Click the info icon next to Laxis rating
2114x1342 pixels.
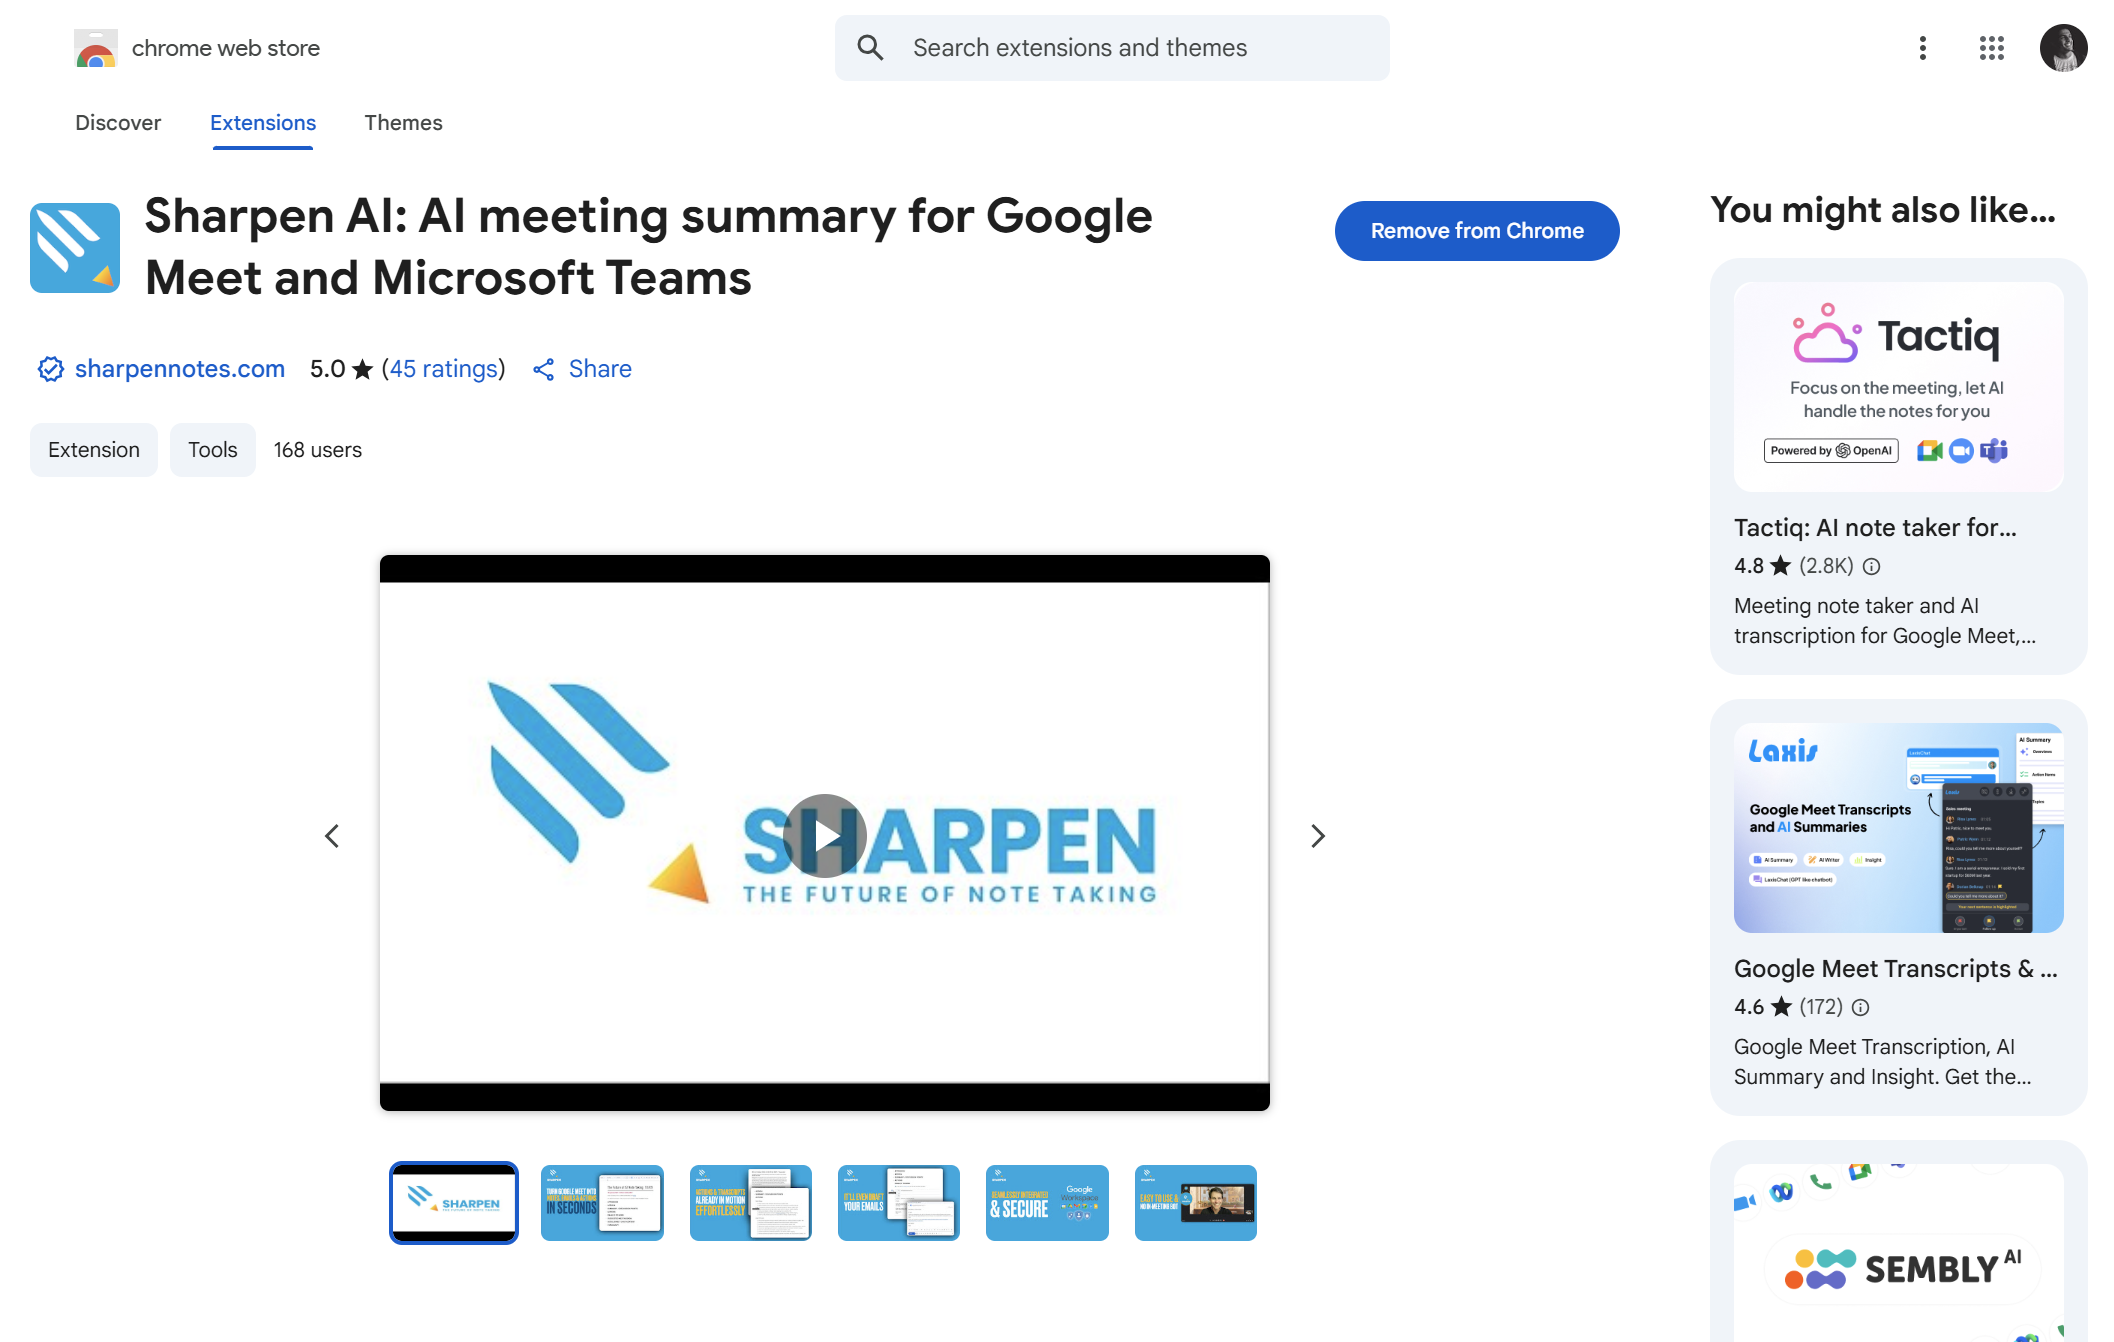point(1860,1007)
